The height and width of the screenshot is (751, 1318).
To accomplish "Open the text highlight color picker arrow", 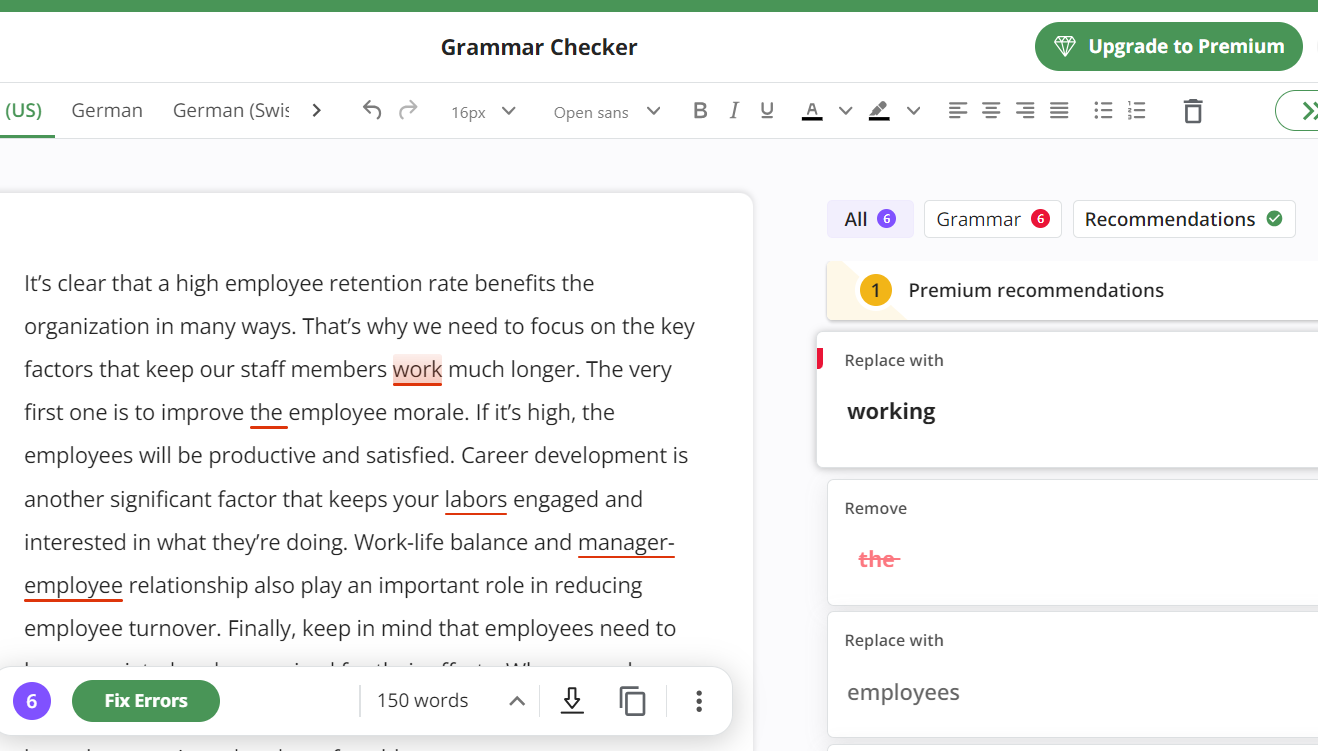I will (913, 111).
